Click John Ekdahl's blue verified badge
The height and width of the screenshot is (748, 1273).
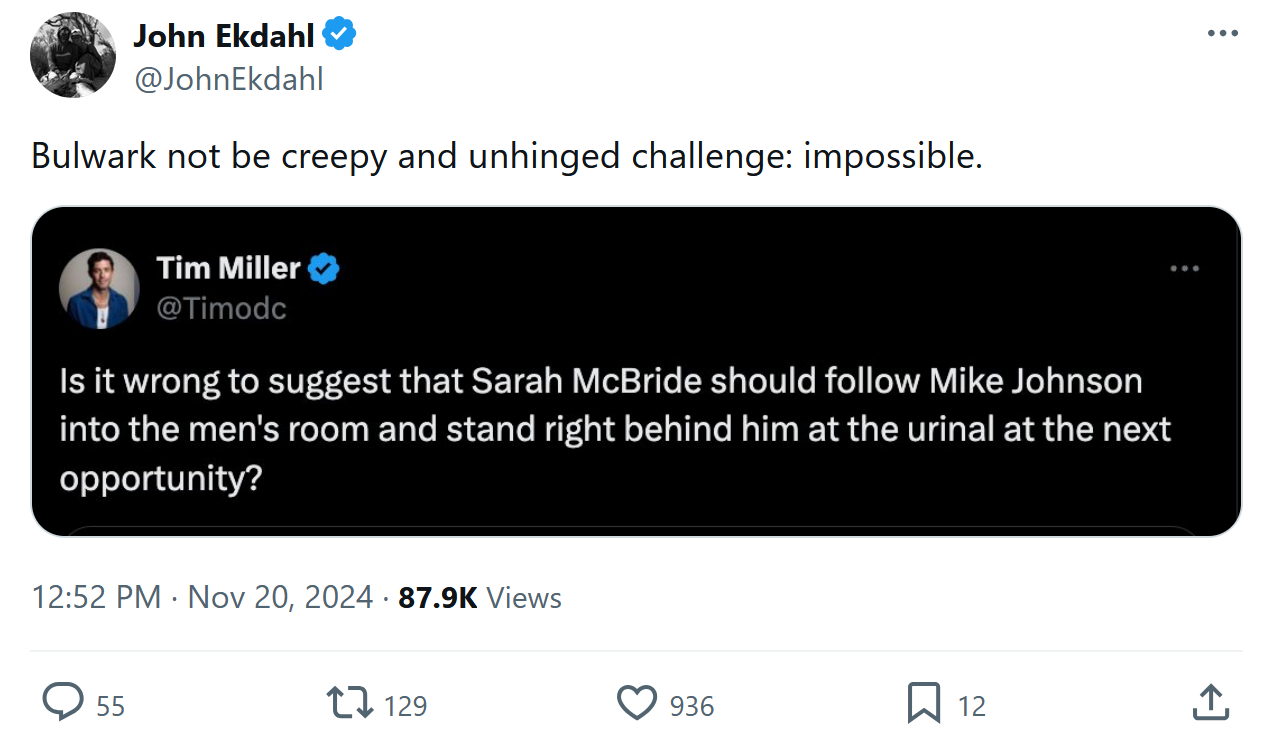[341, 36]
